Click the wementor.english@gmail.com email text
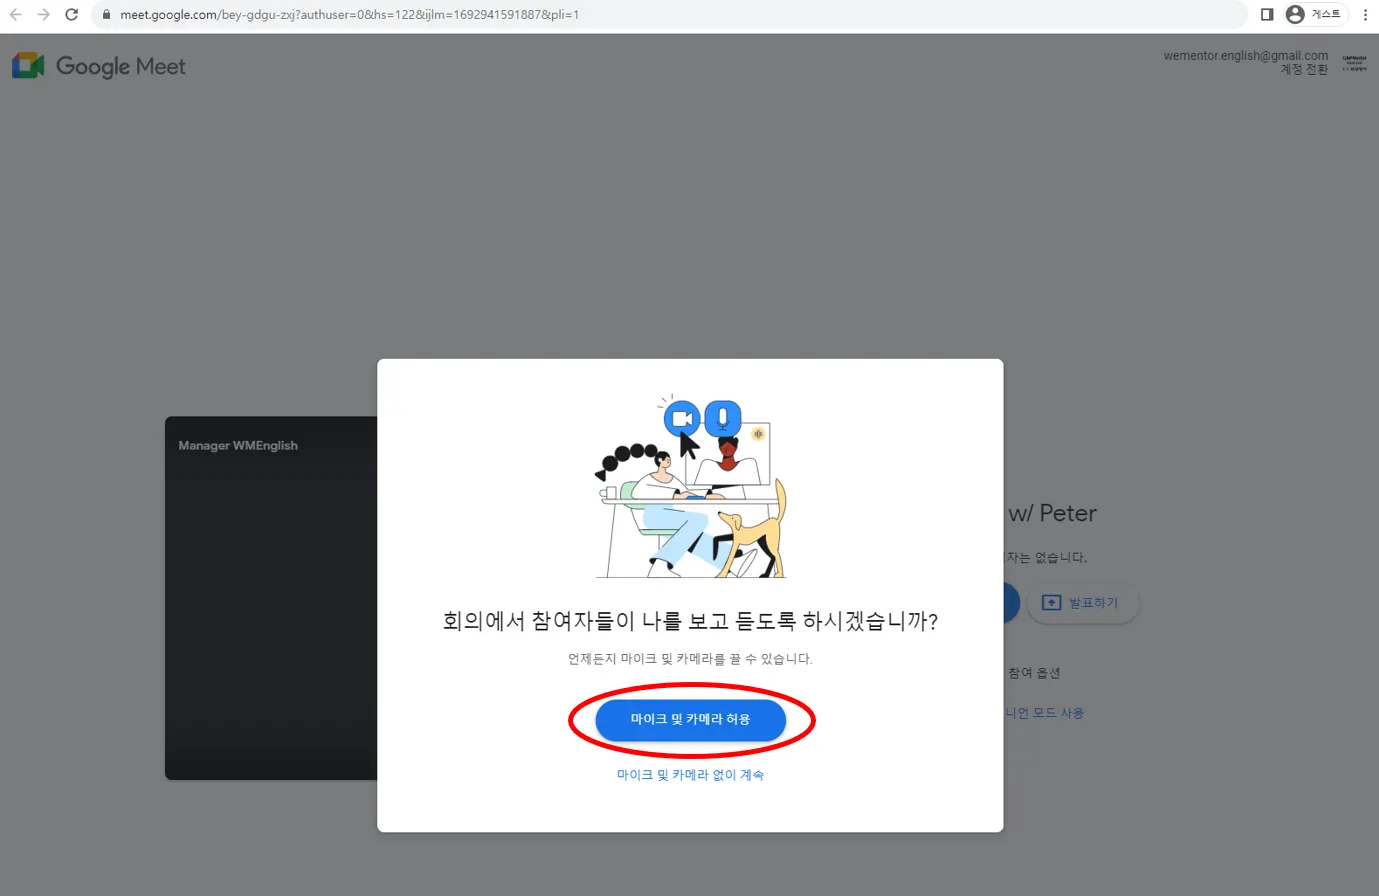The height and width of the screenshot is (896, 1379). point(1246,56)
